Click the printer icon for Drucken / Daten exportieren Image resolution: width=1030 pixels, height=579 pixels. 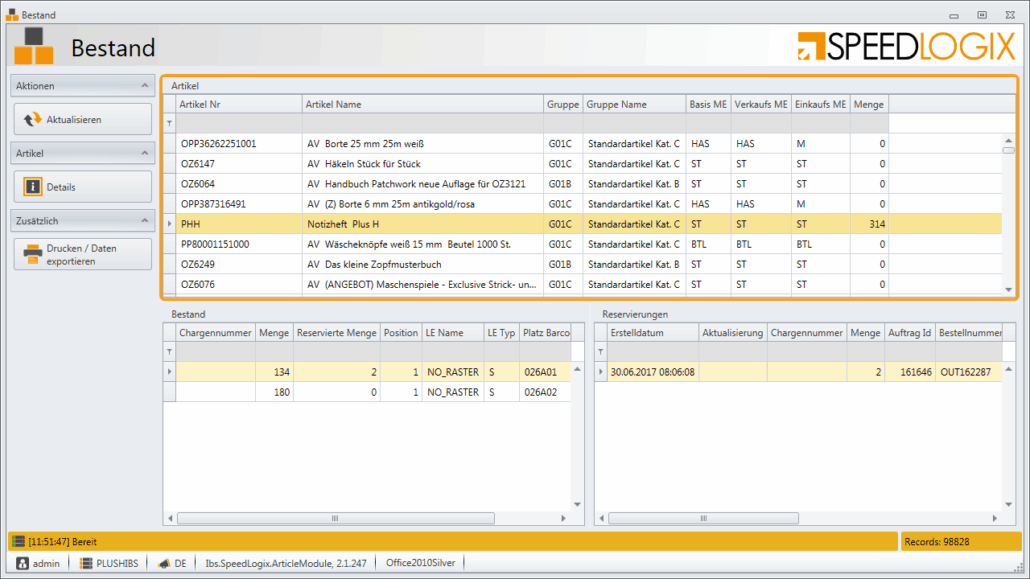coord(32,254)
